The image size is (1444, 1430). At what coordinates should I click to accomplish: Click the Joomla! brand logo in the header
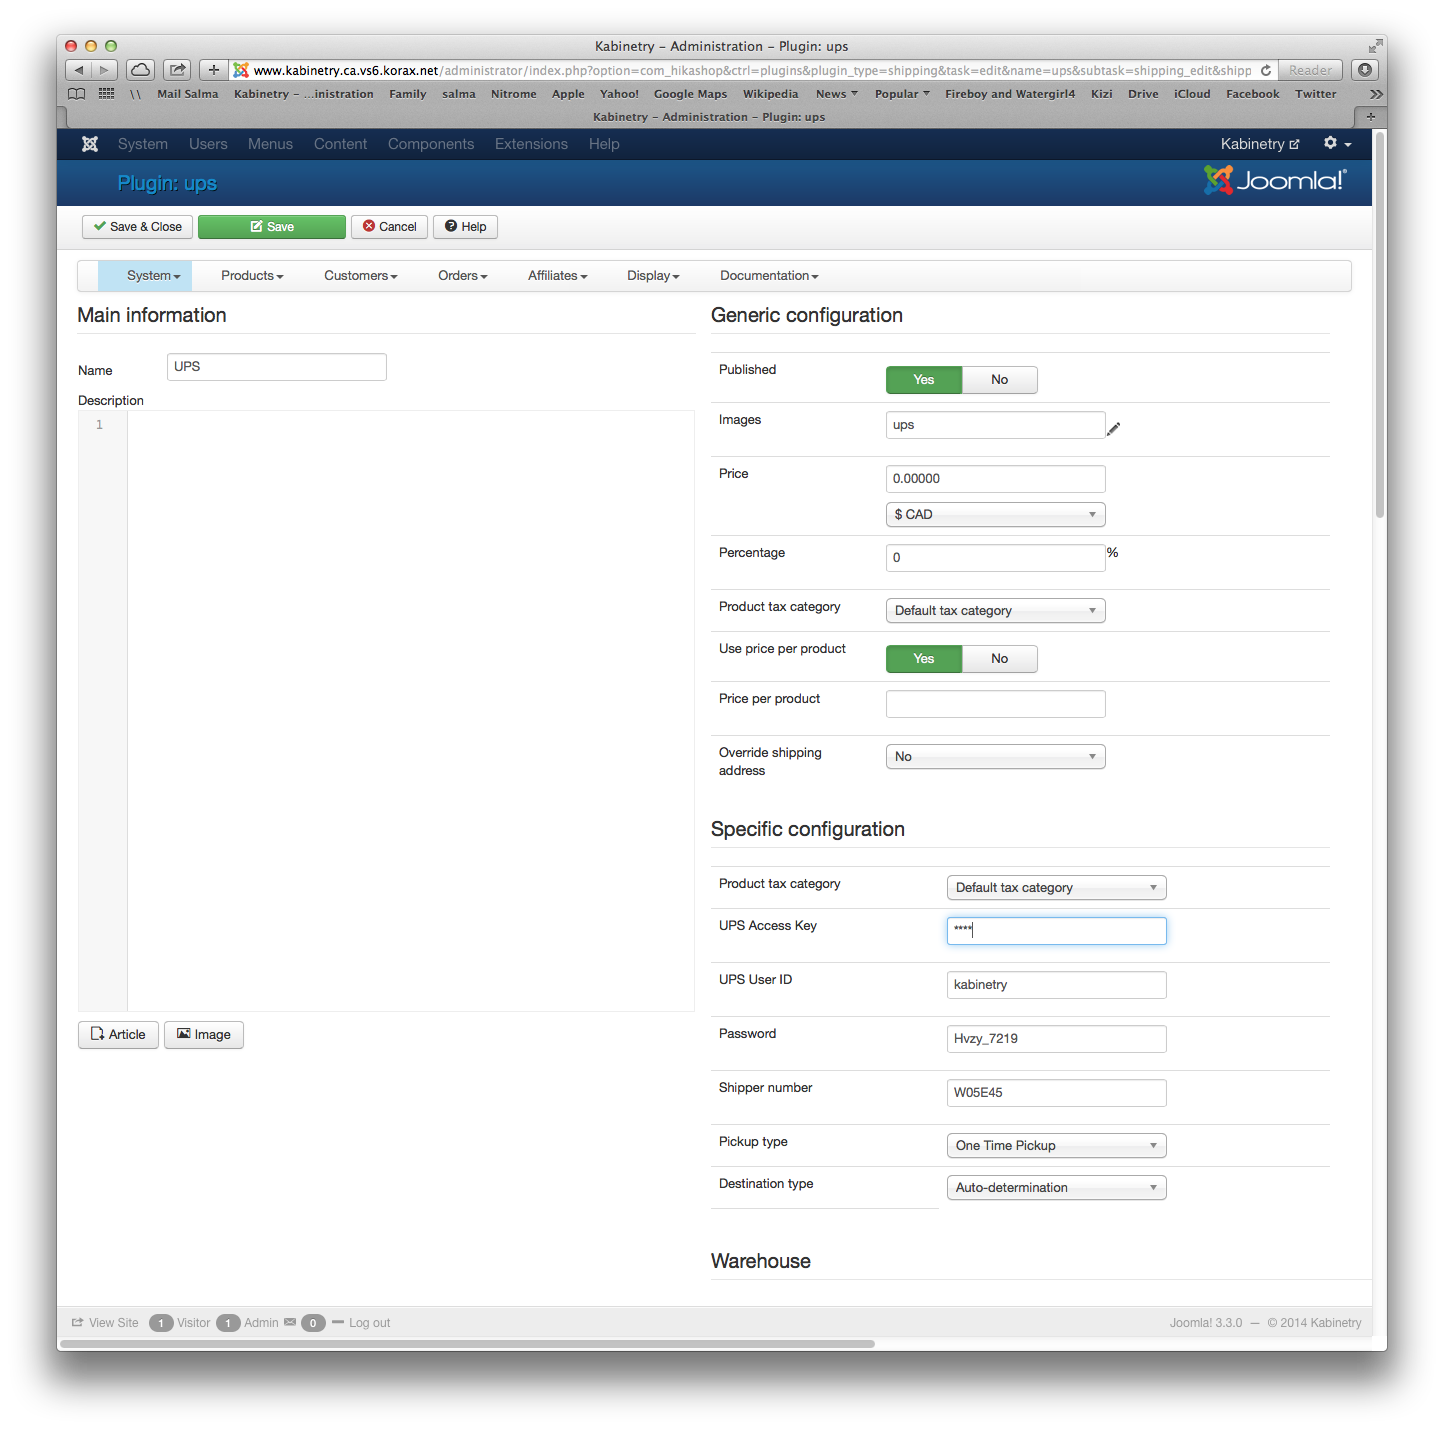coord(1276,180)
